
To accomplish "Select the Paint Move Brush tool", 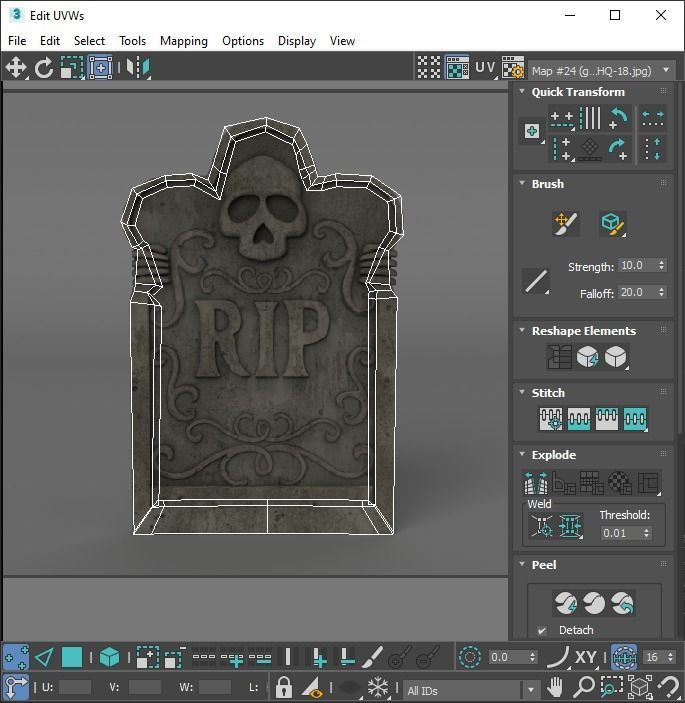I will click(x=566, y=224).
